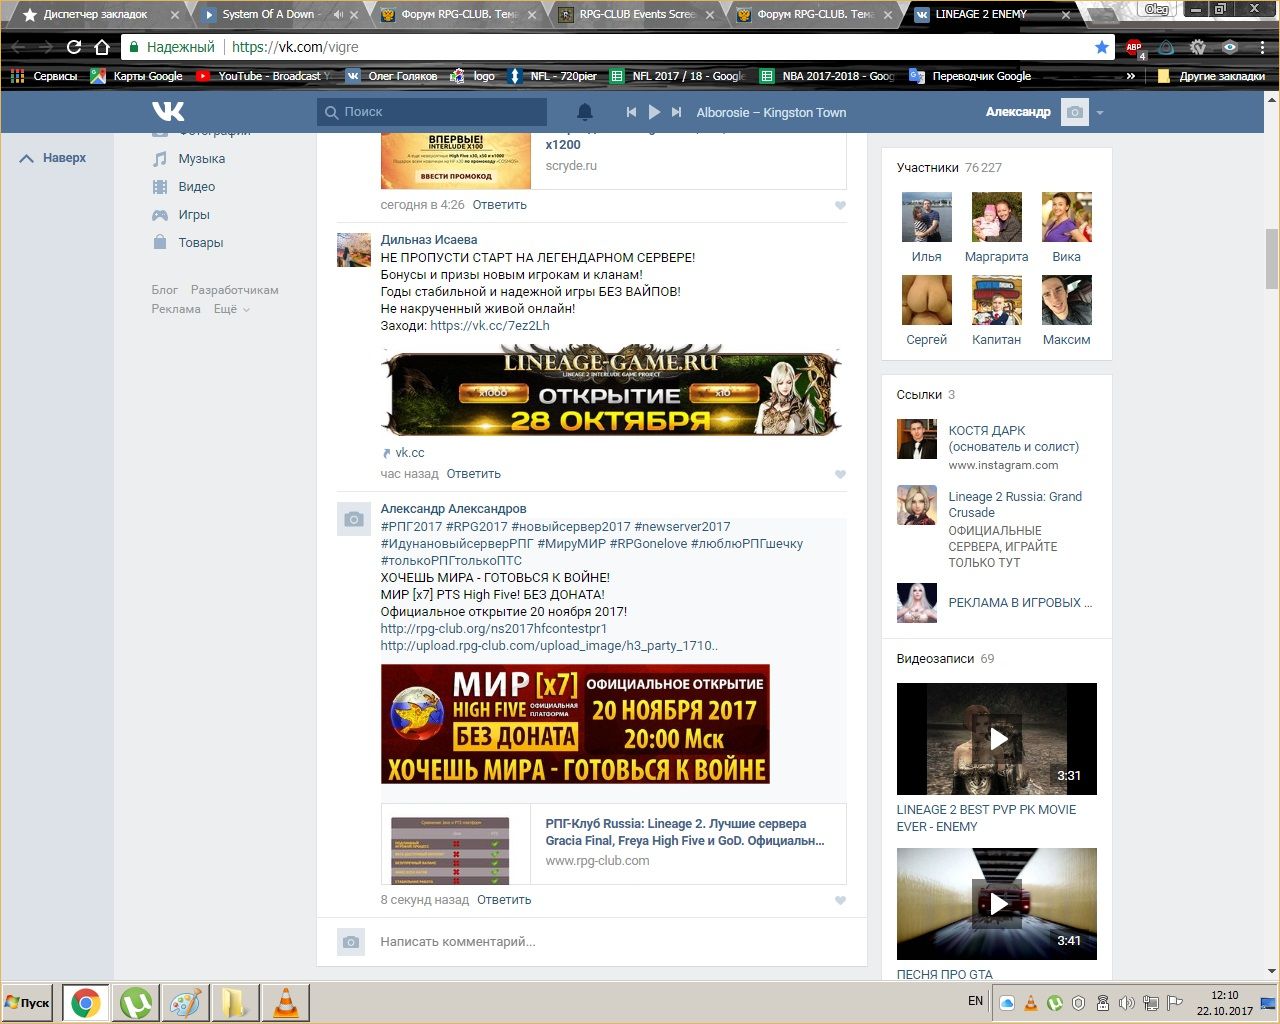Toggle bookmark star in address bar
The width and height of the screenshot is (1280, 1024).
point(1101,47)
